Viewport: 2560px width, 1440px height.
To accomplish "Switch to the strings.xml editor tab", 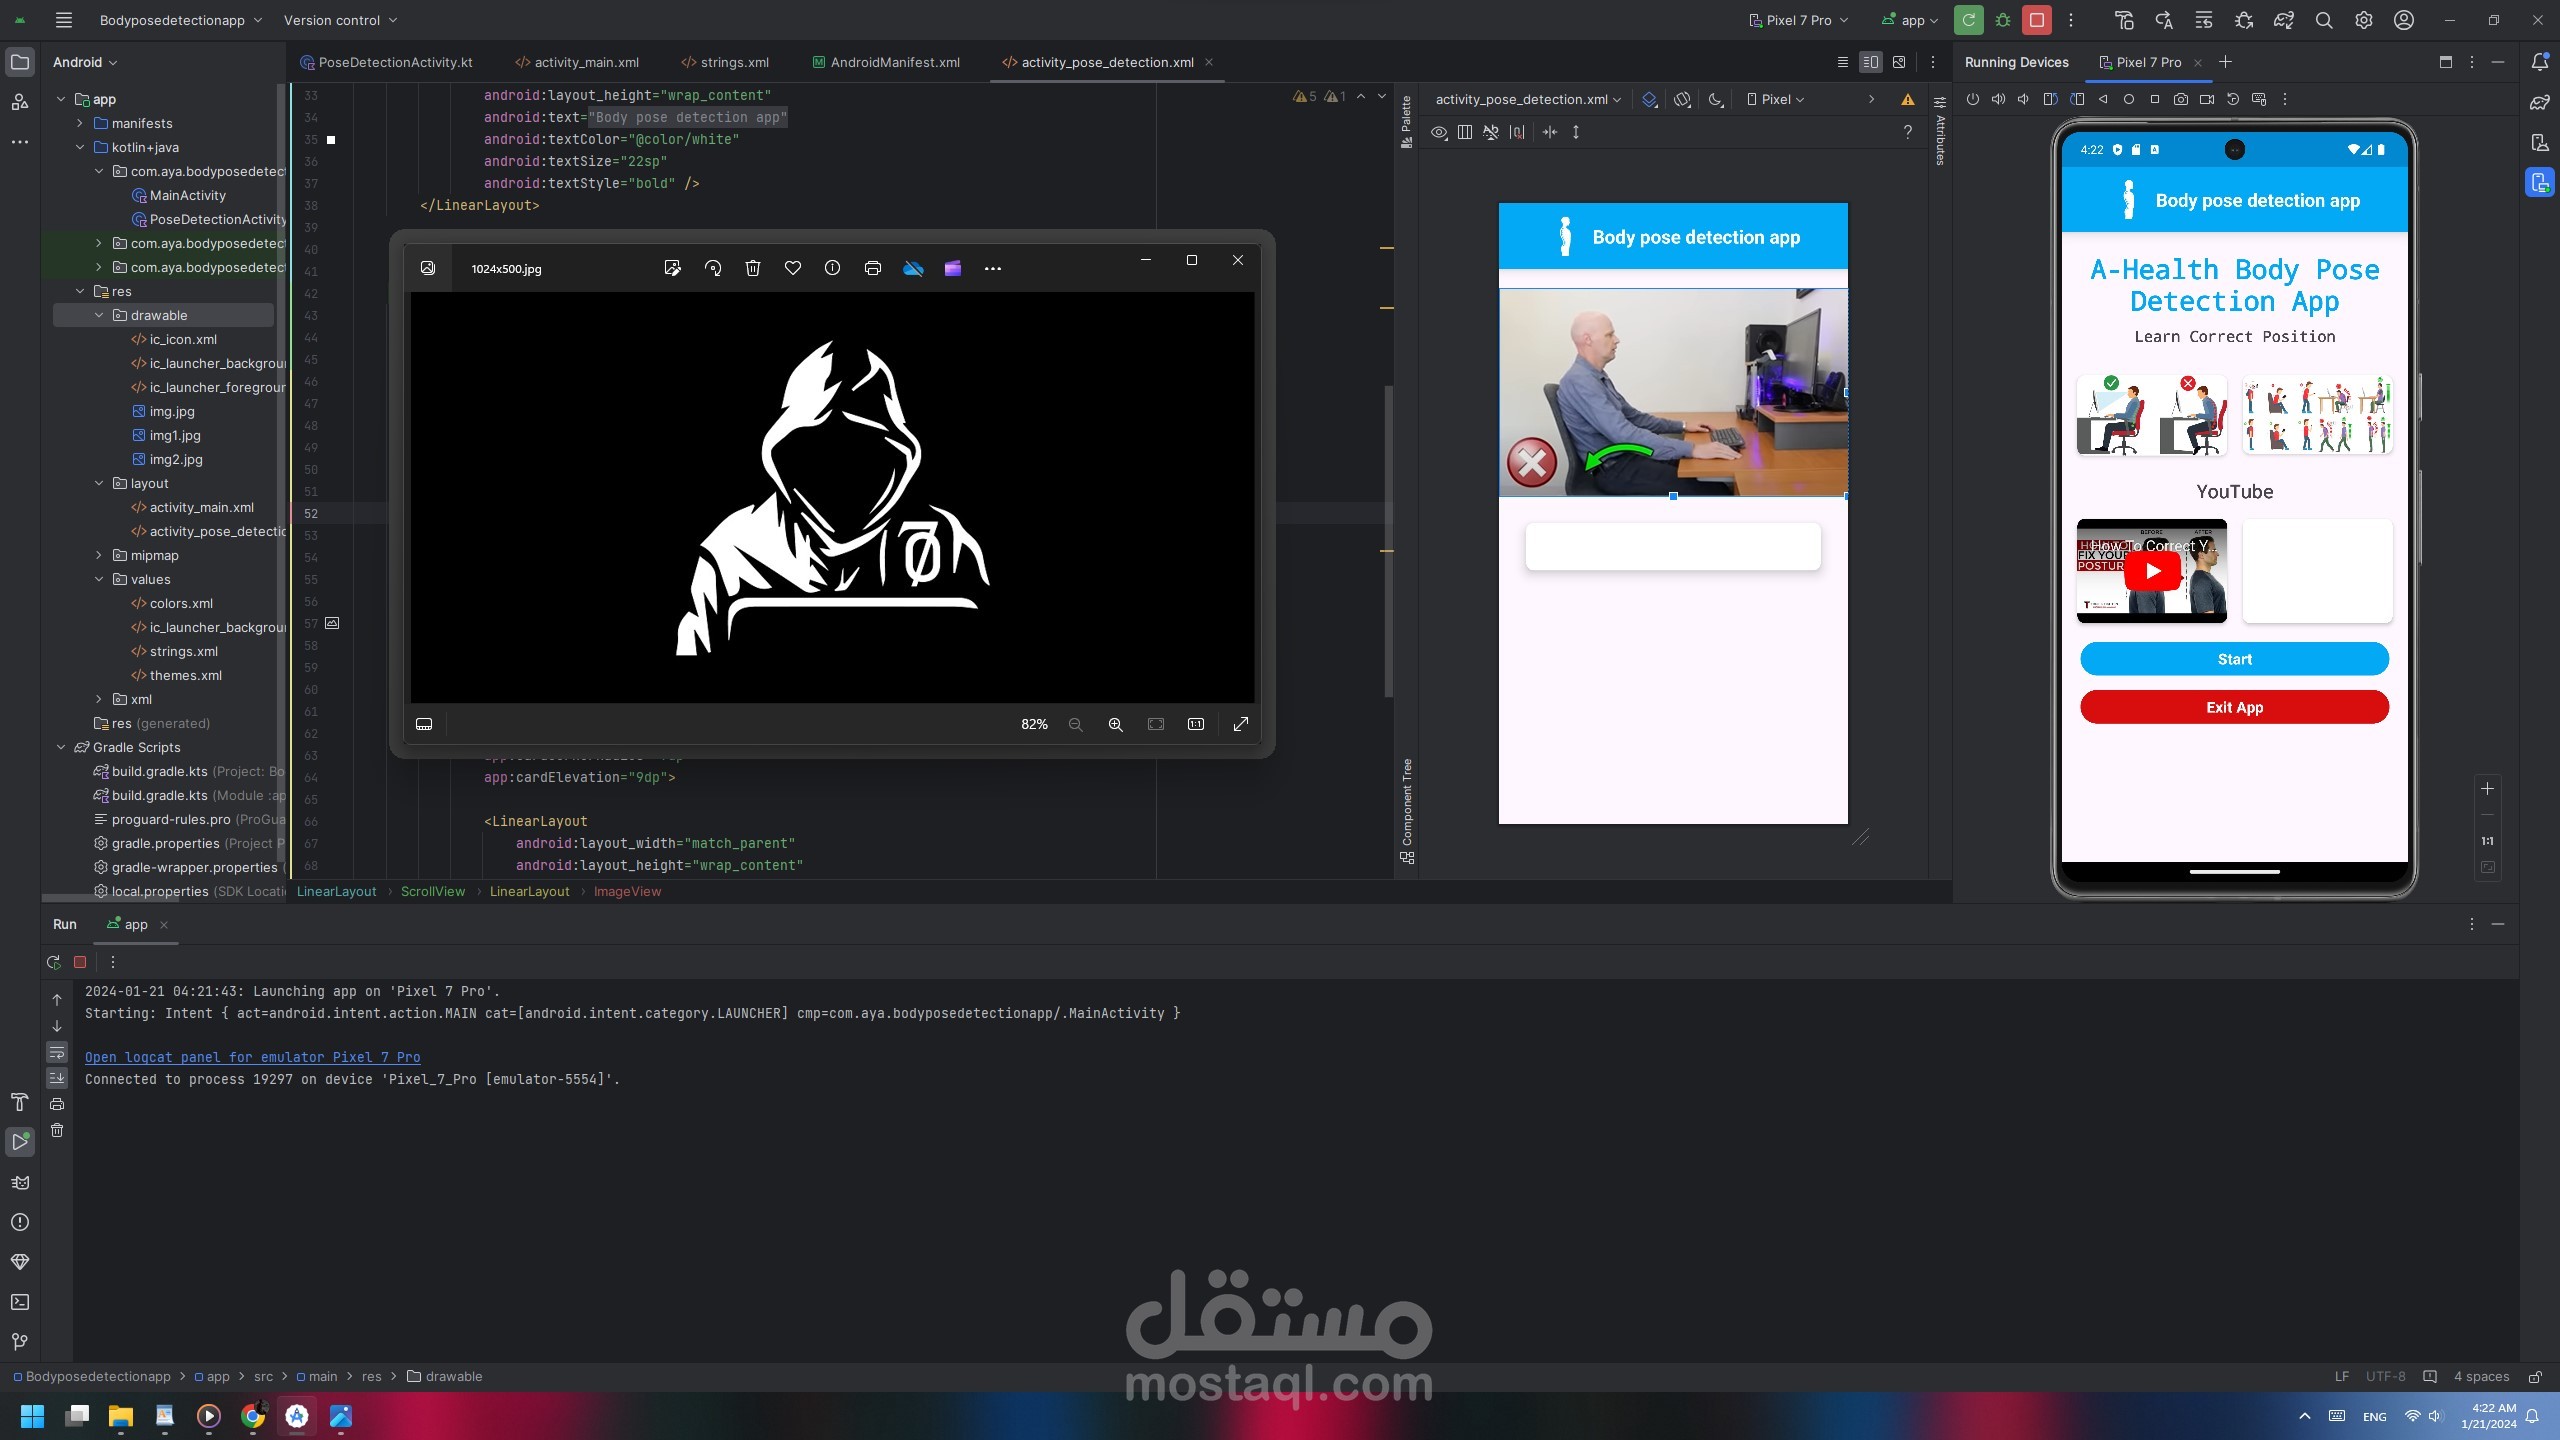I will pos(734,62).
